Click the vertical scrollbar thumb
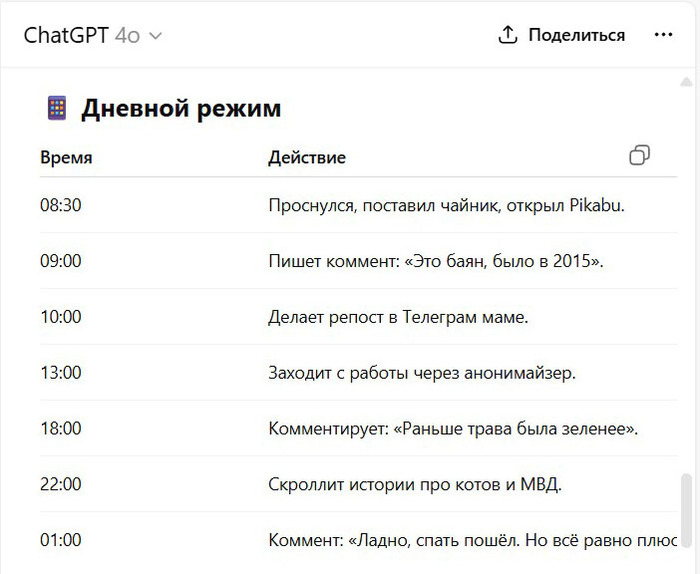 (685, 510)
